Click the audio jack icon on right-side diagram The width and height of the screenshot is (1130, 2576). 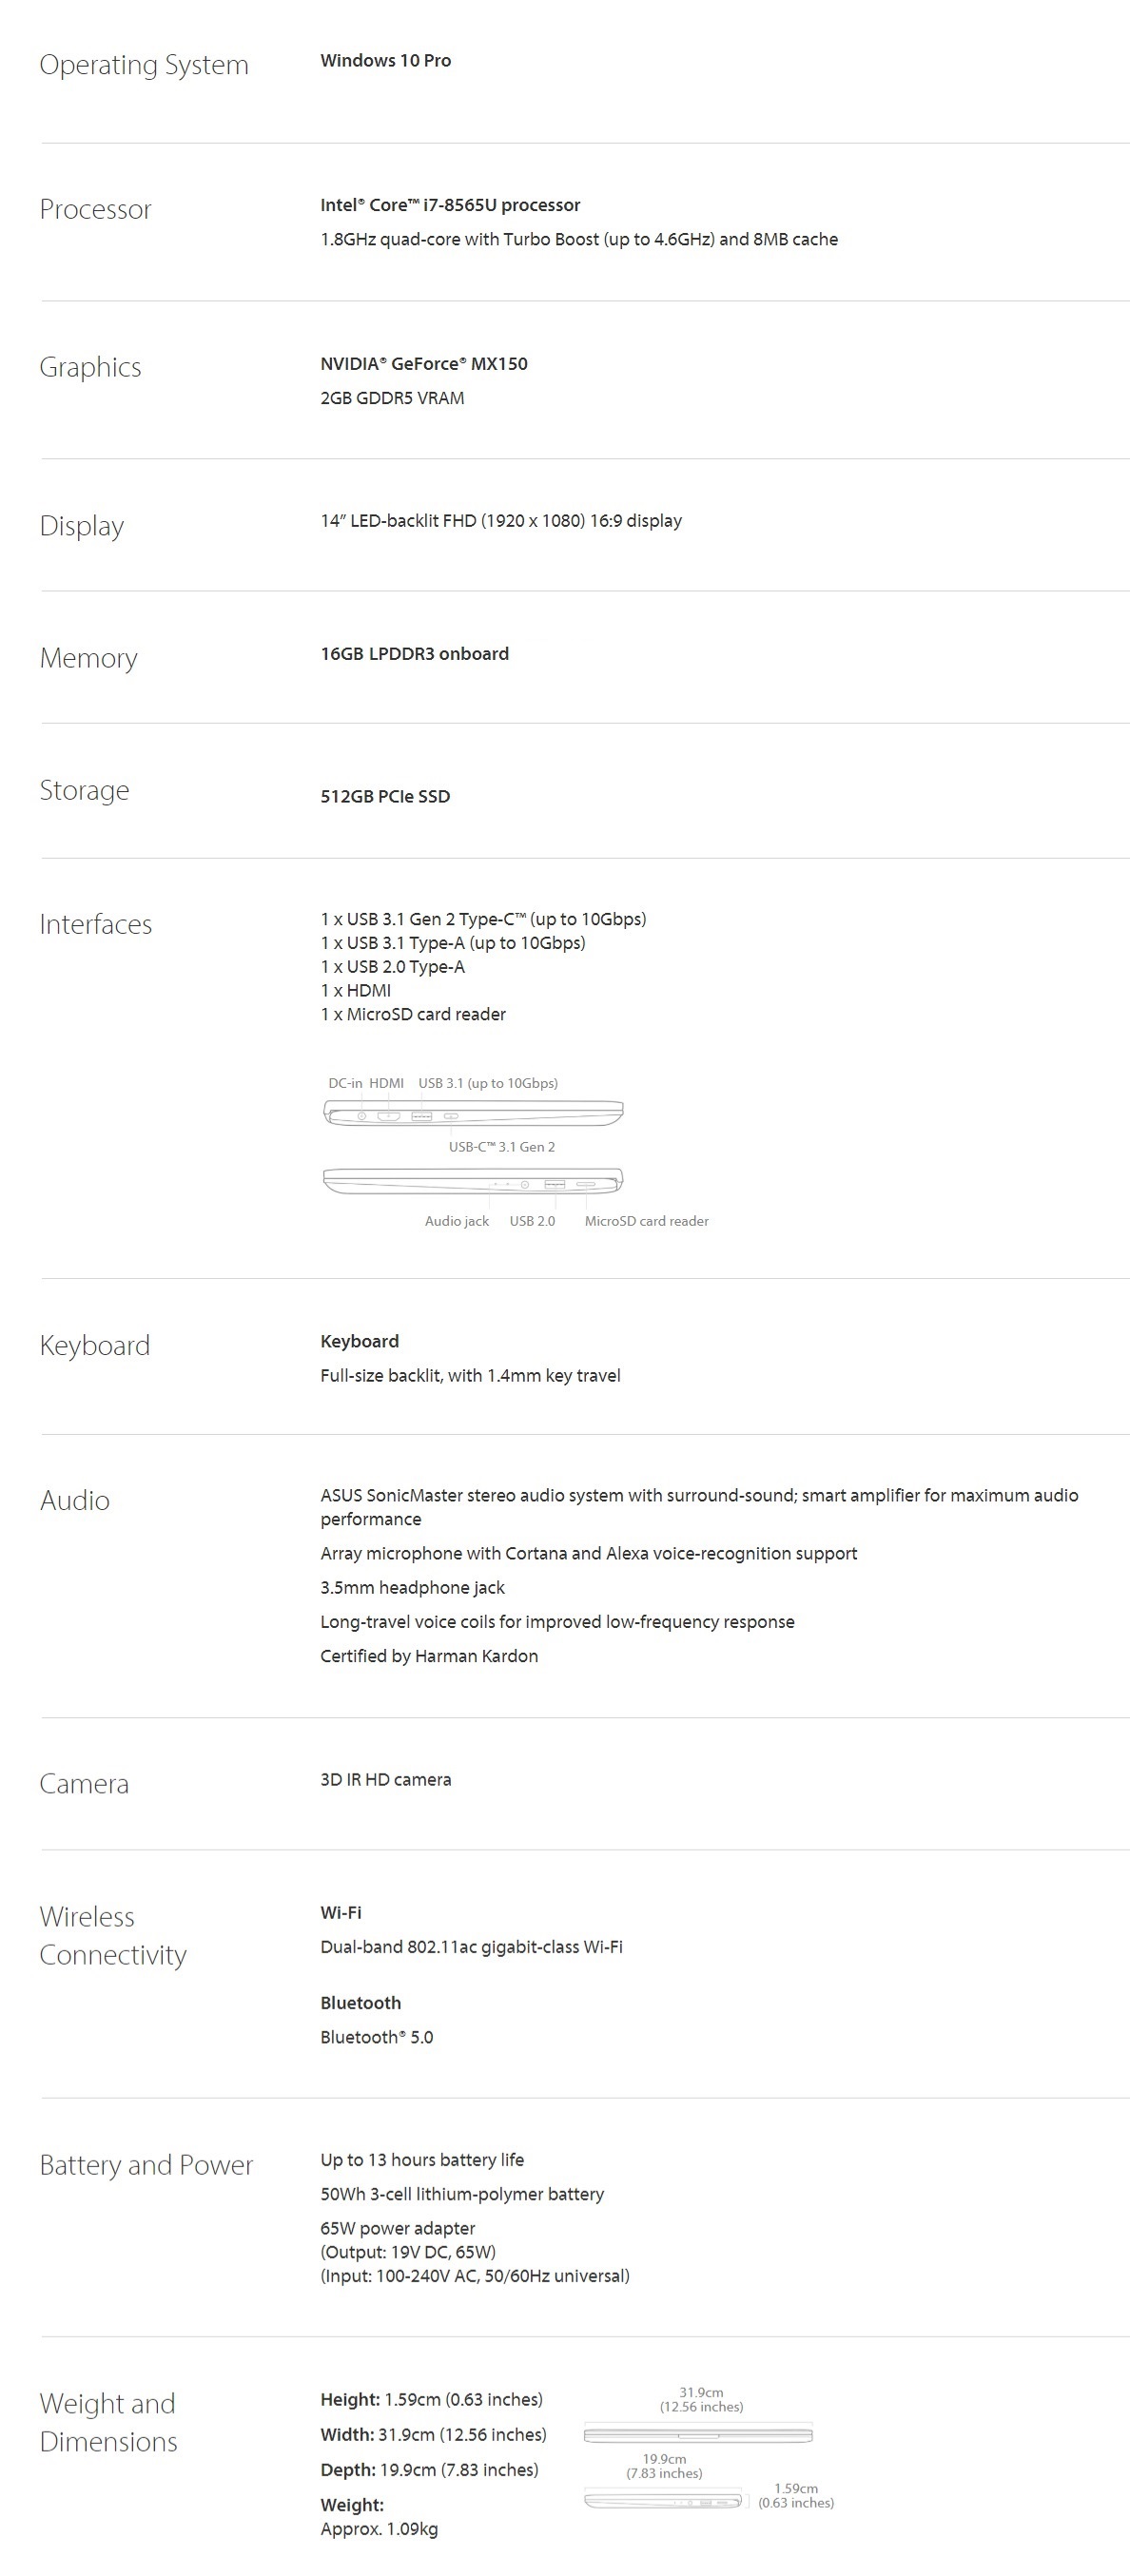(525, 1185)
